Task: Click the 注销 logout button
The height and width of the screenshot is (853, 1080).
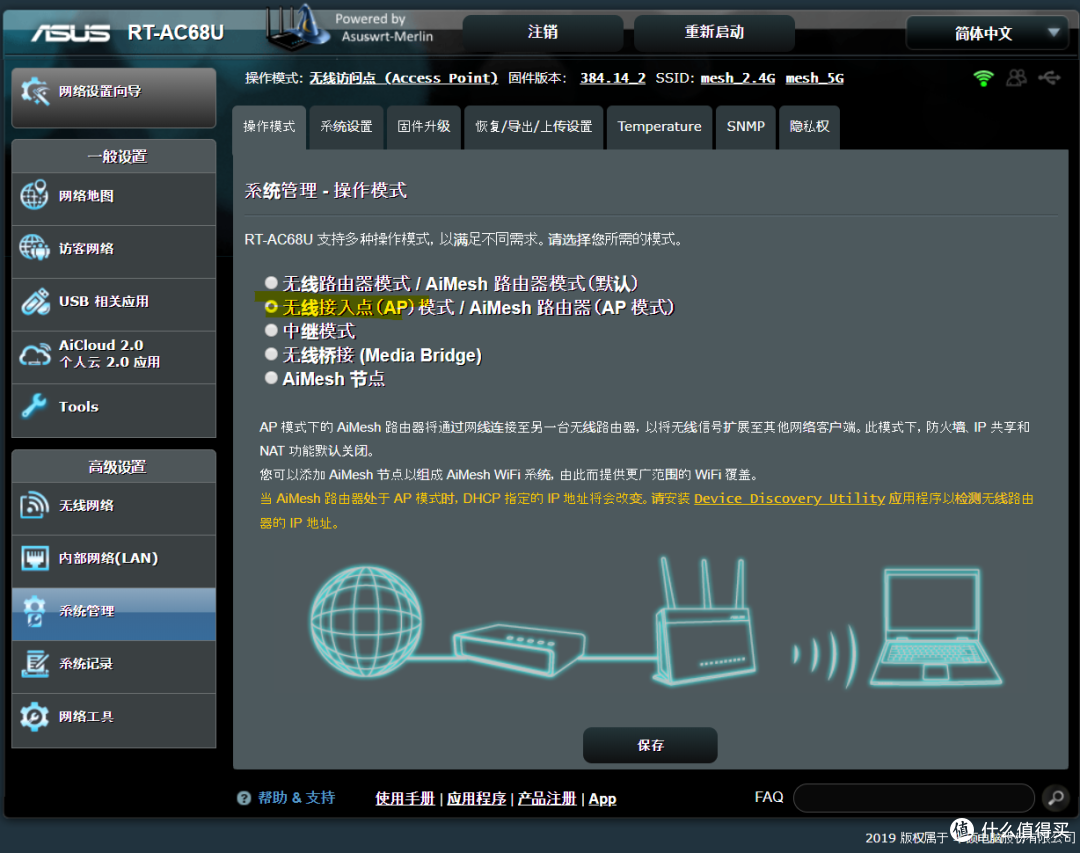Action: [x=543, y=32]
